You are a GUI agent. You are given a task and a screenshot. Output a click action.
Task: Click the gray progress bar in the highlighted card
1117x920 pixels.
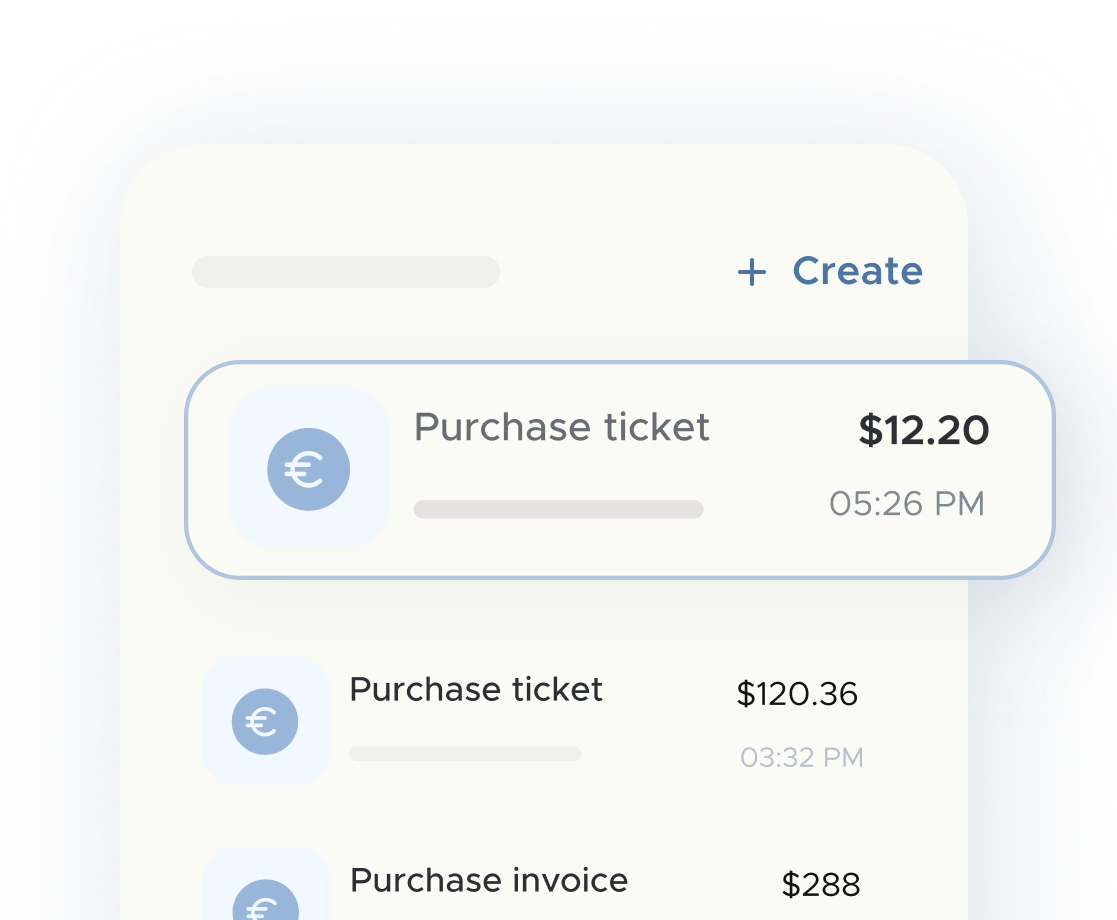coord(557,509)
